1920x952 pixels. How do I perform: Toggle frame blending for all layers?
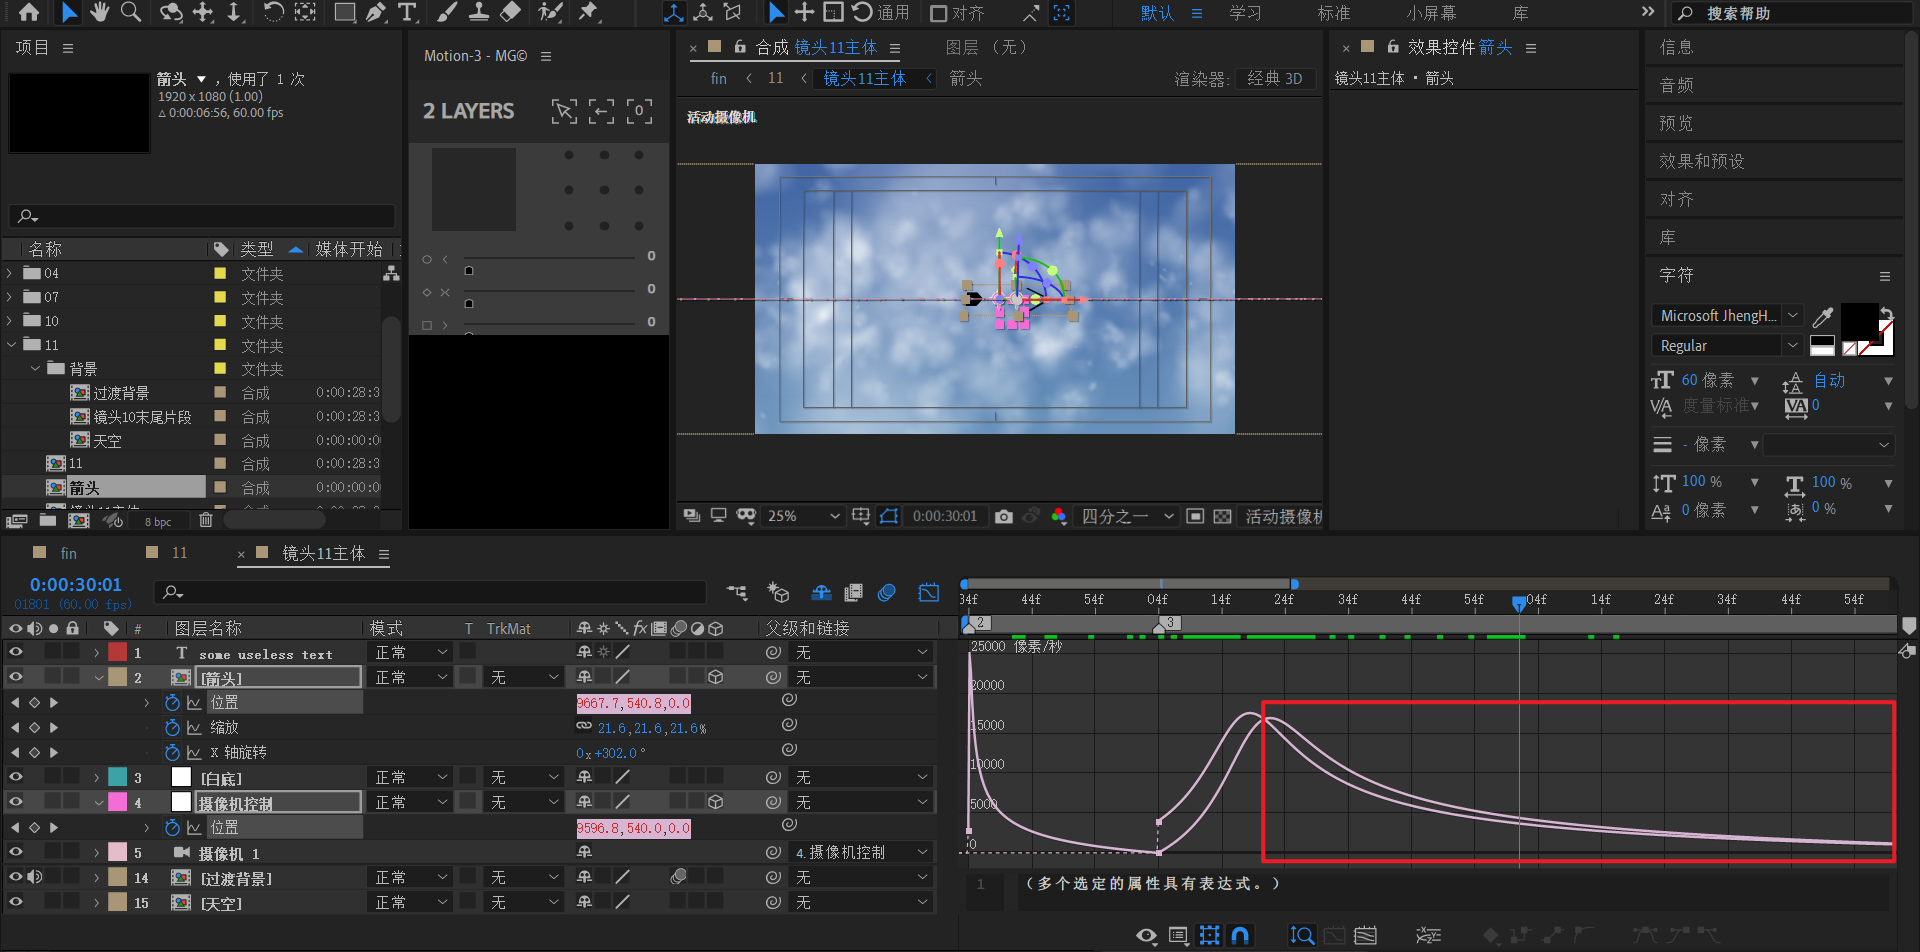click(x=853, y=592)
